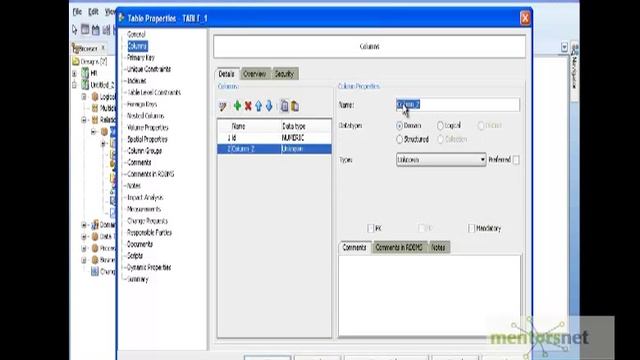Collapse the Untitled_2 design node
Image resolution: width=640 pixels, height=360 pixels.
74,85
